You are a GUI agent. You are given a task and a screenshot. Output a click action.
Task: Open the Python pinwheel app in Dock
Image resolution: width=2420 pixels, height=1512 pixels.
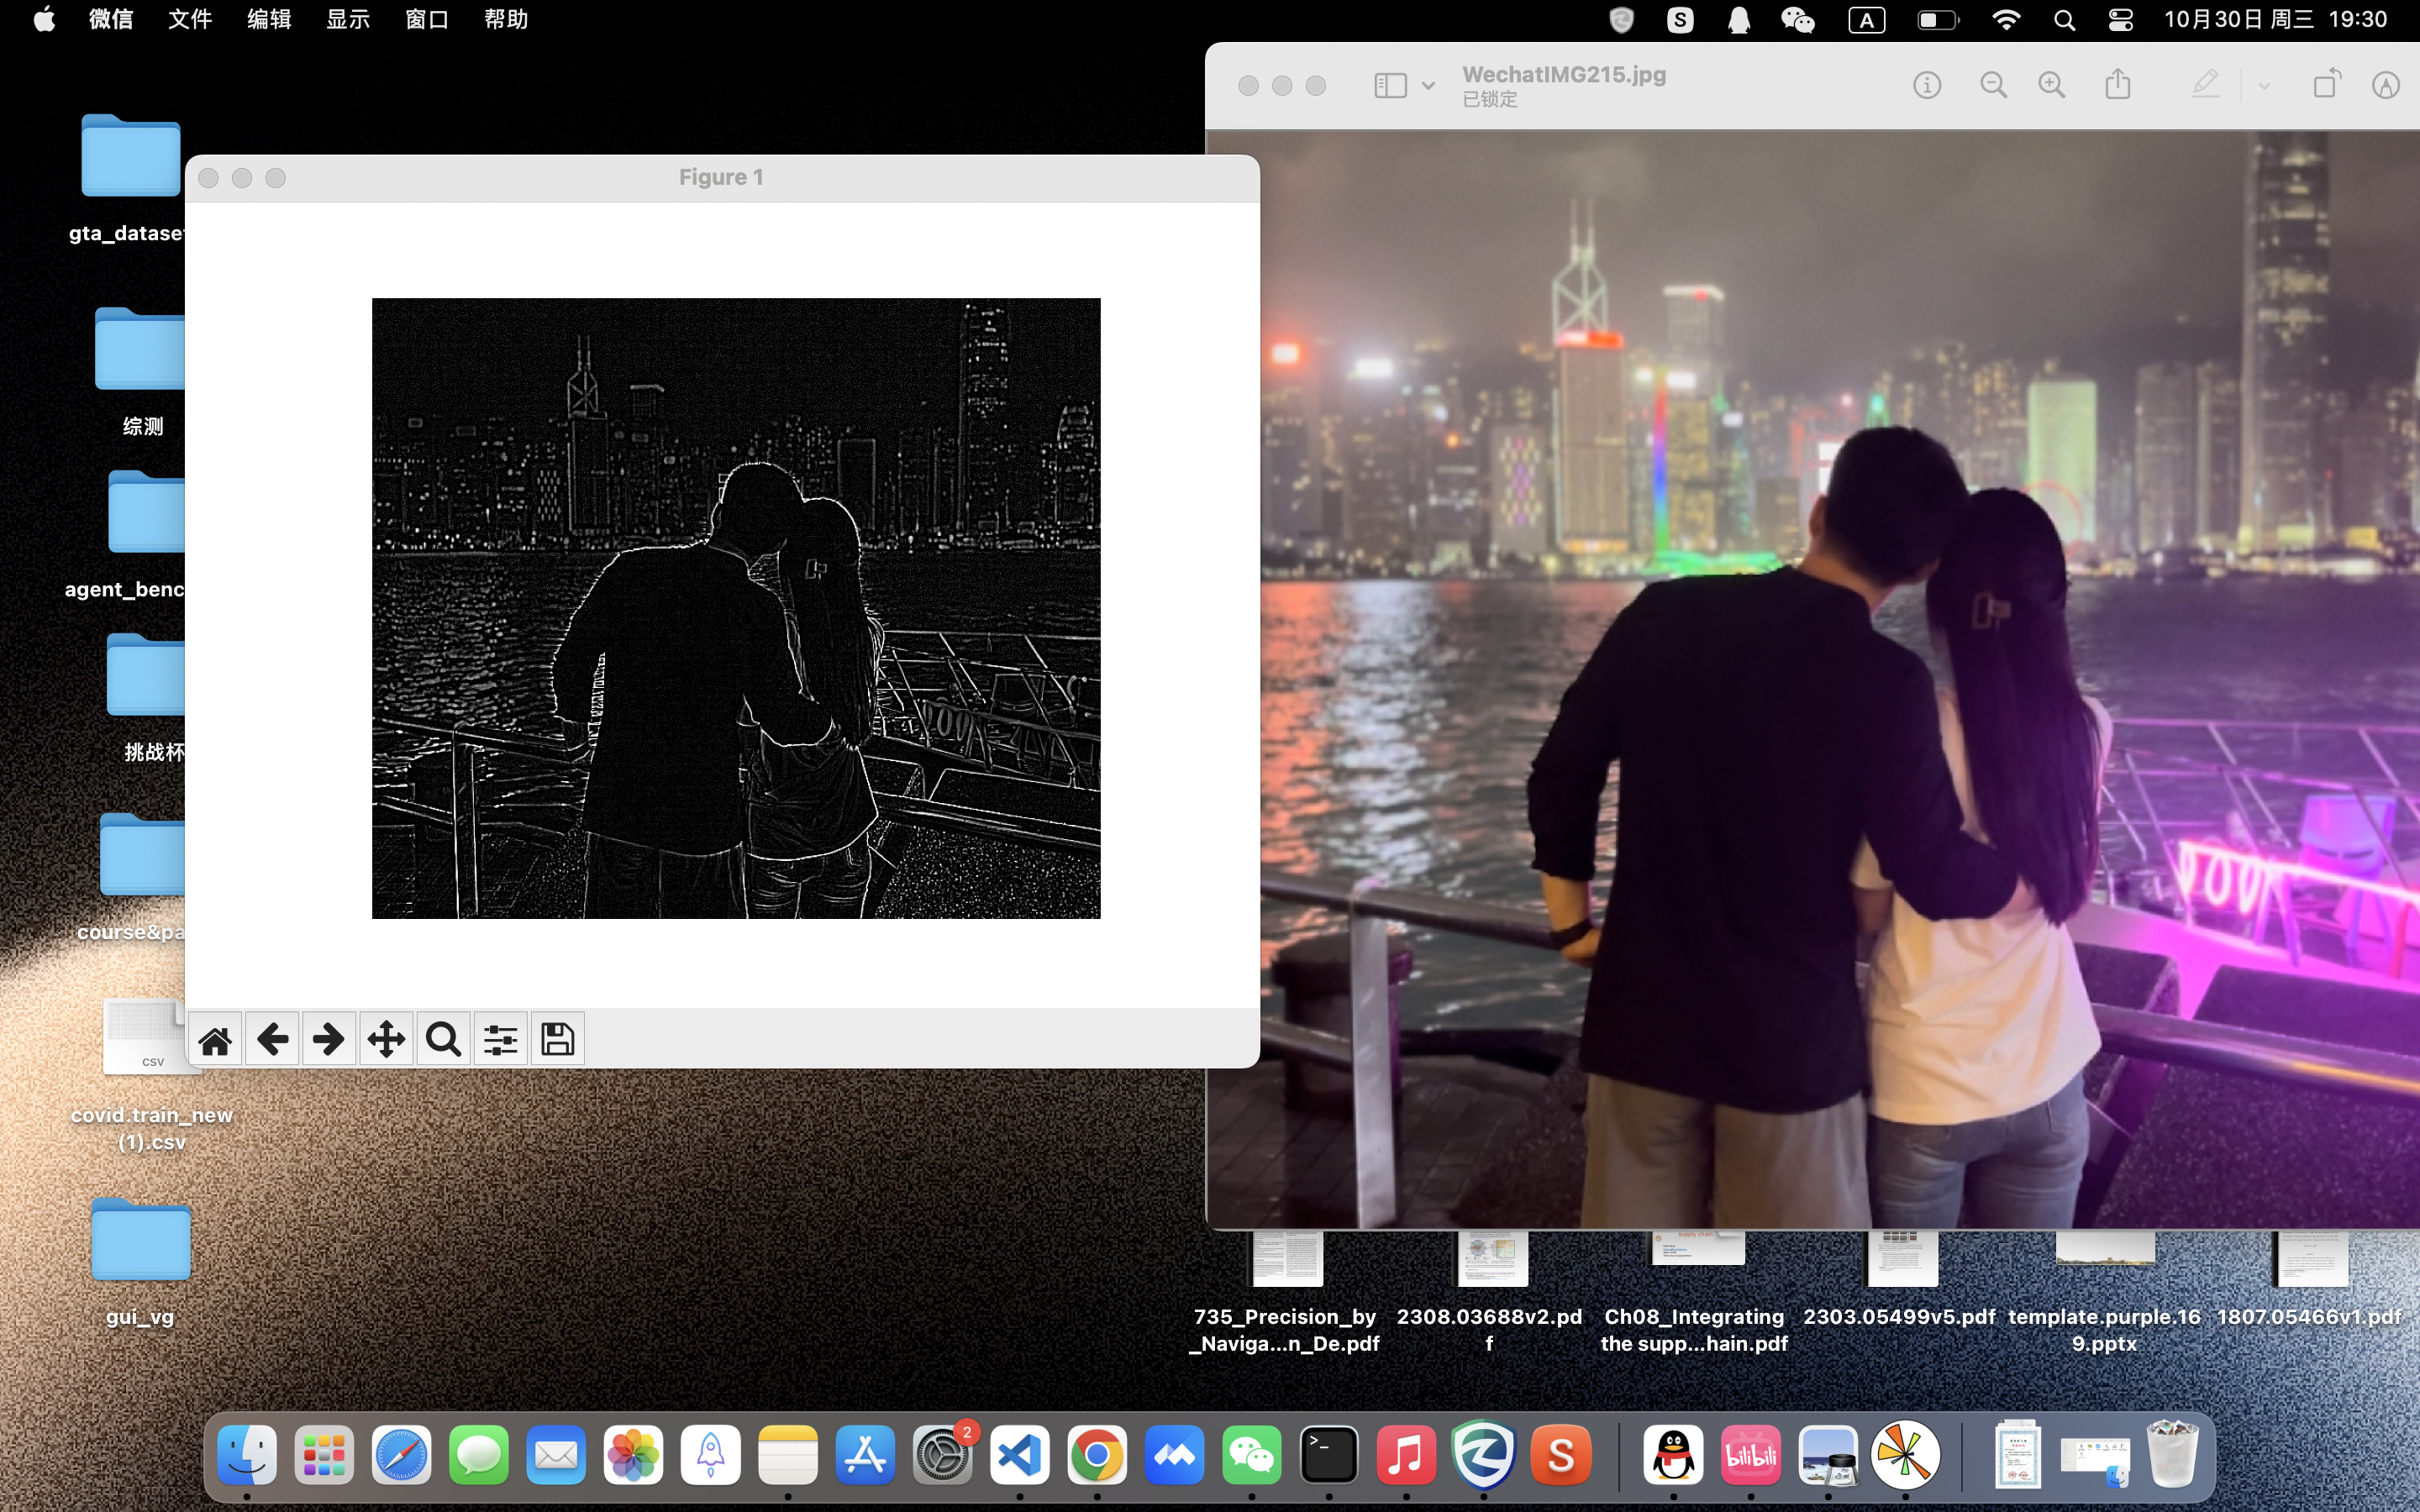pyautogui.click(x=1905, y=1455)
